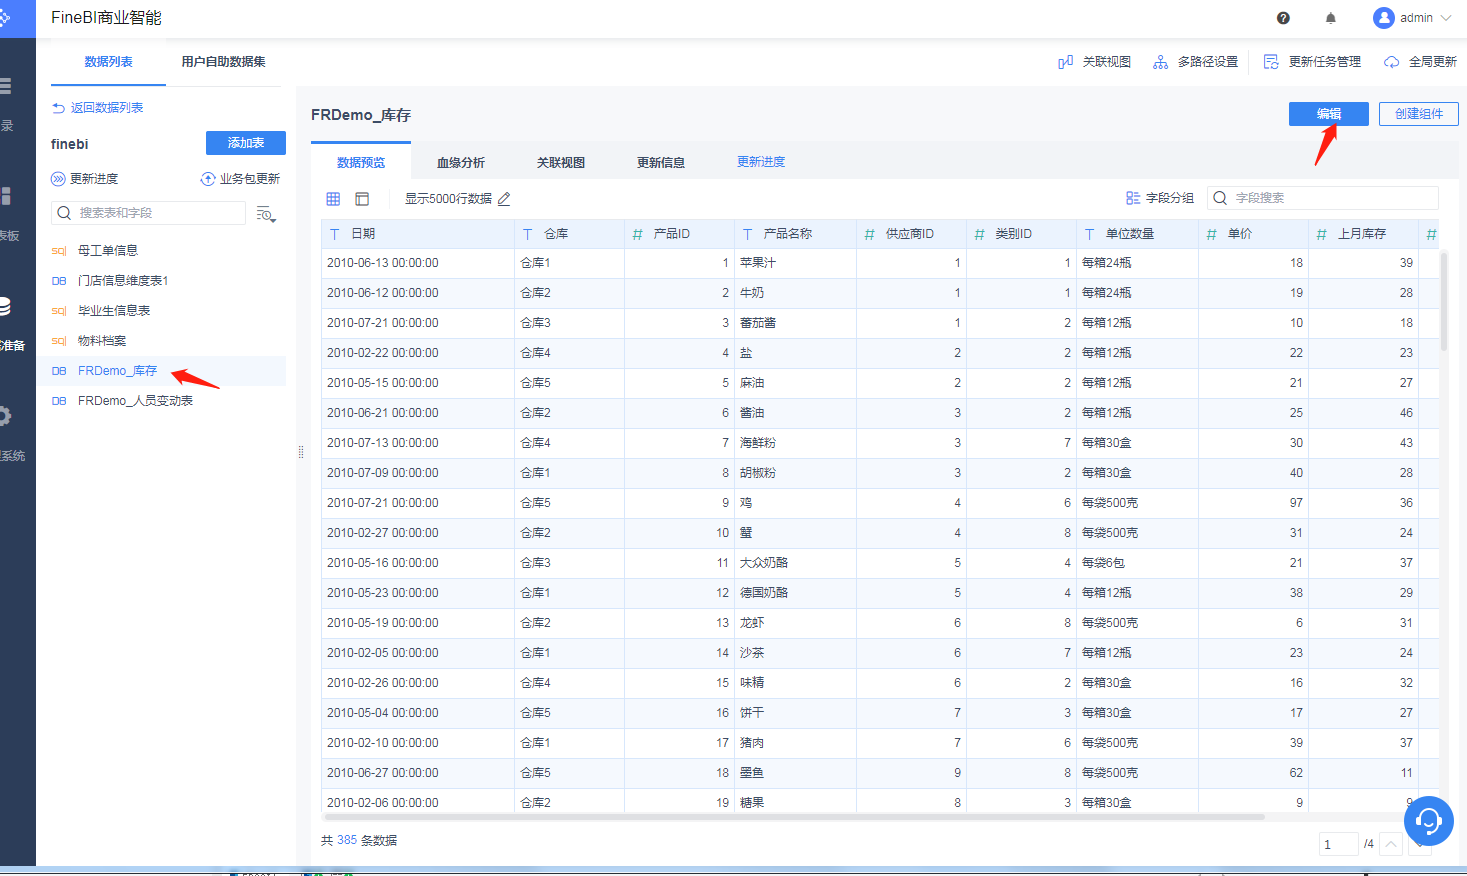
Task: Focus the 字段搜索 input box
Action: [x=1323, y=198]
